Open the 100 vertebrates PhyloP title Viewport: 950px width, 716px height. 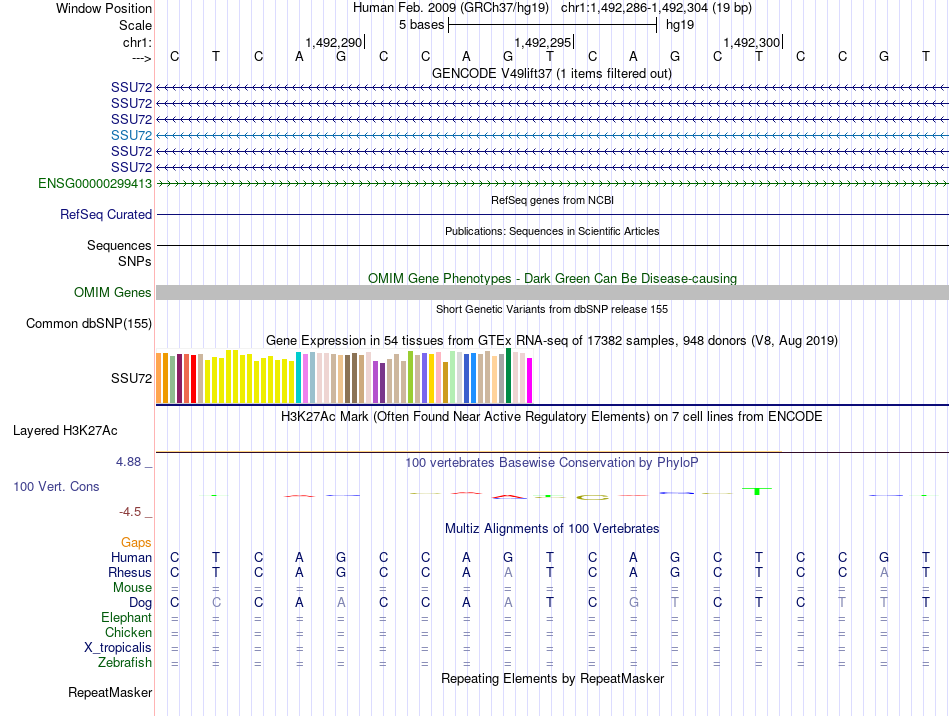click(x=551, y=463)
